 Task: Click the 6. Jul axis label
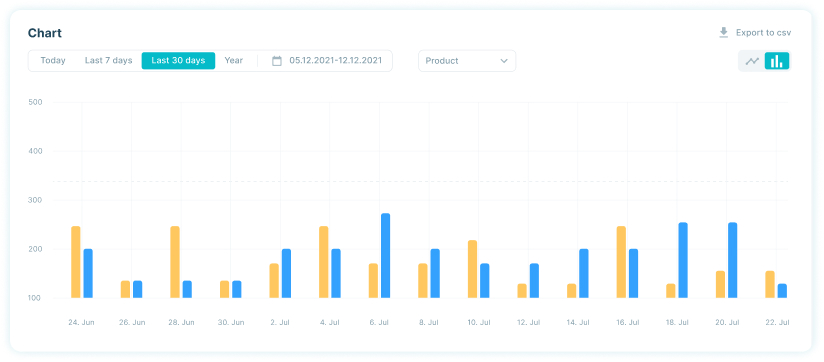[379, 322]
